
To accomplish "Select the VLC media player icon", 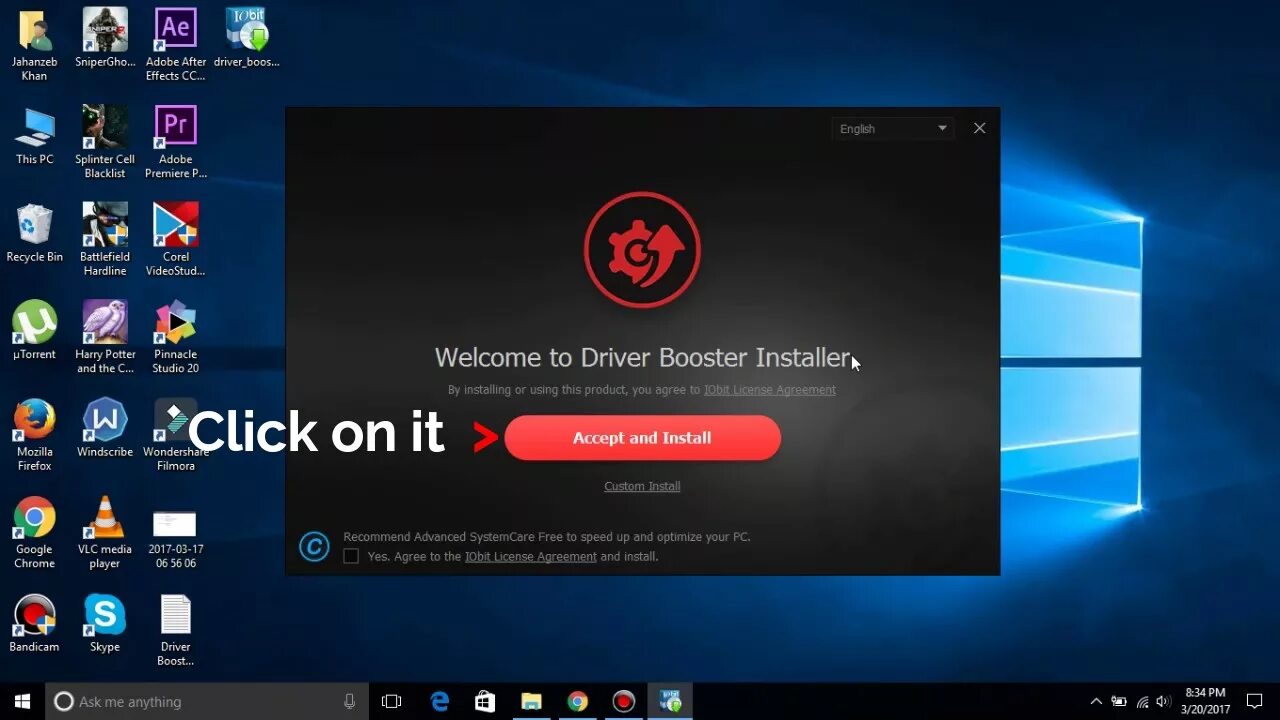I will click(105, 533).
